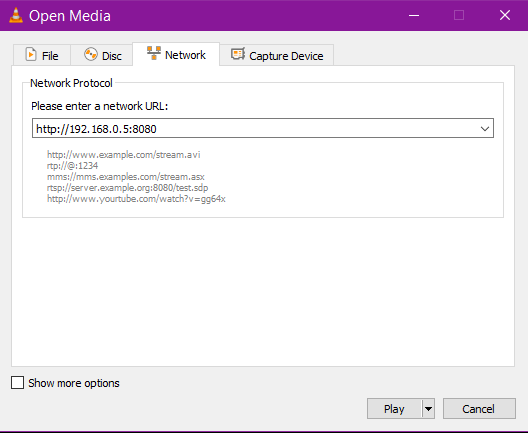Open the Play button's dropdown arrow

click(428, 409)
